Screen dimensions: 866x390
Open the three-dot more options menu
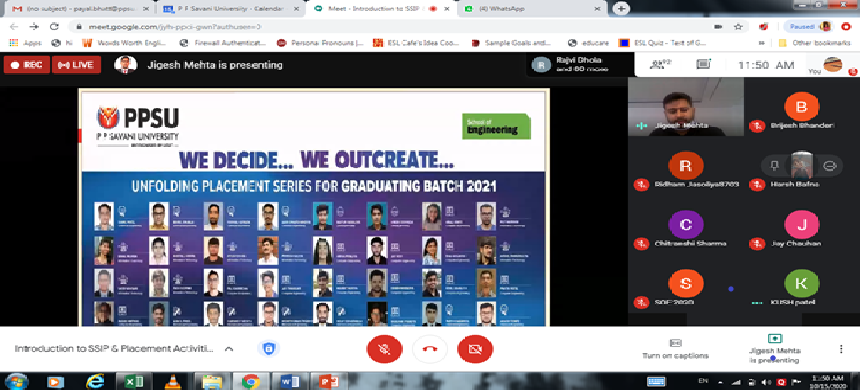pyautogui.click(x=841, y=349)
